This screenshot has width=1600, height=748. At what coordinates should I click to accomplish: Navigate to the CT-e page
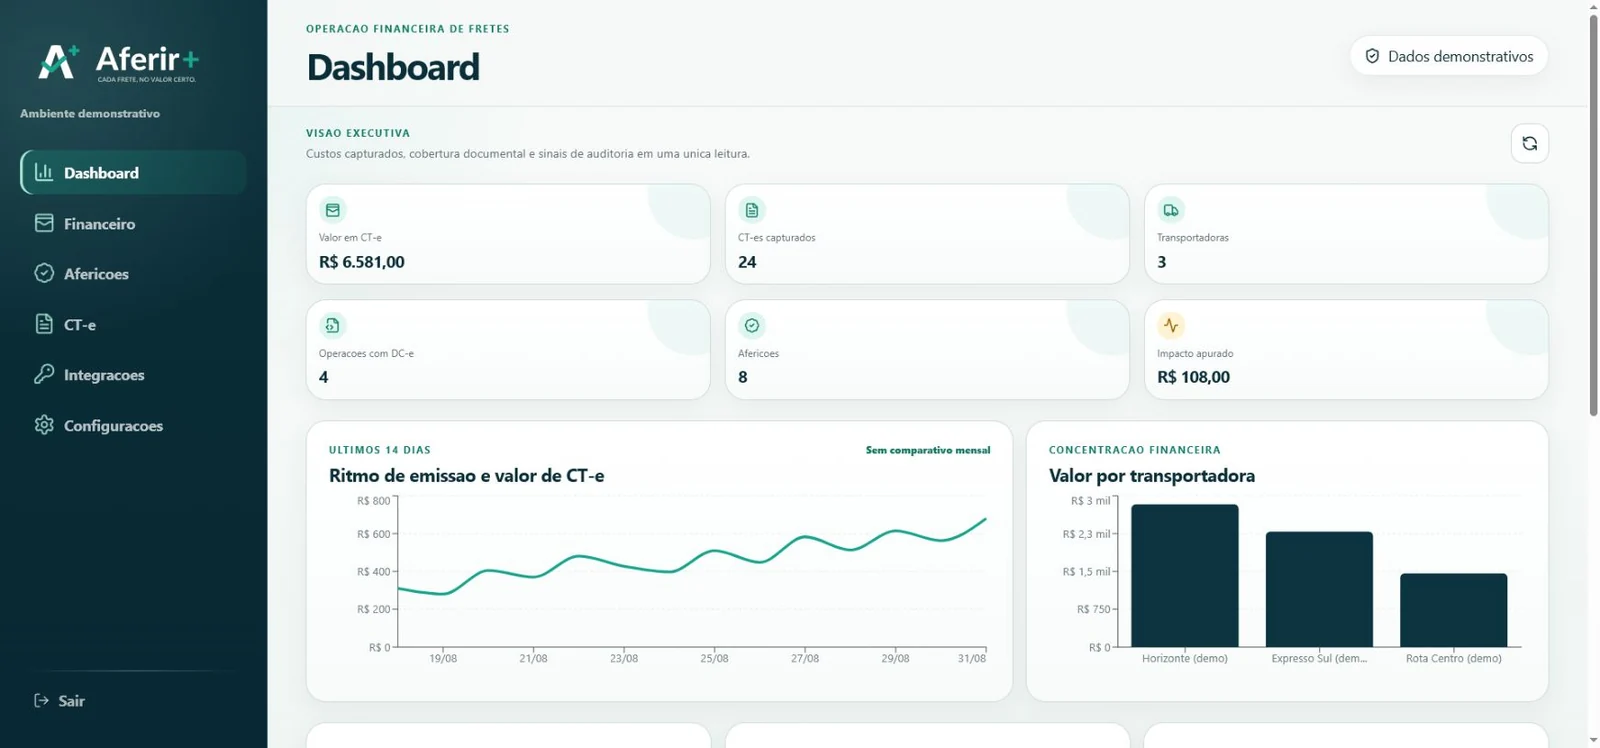pos(133,324)
